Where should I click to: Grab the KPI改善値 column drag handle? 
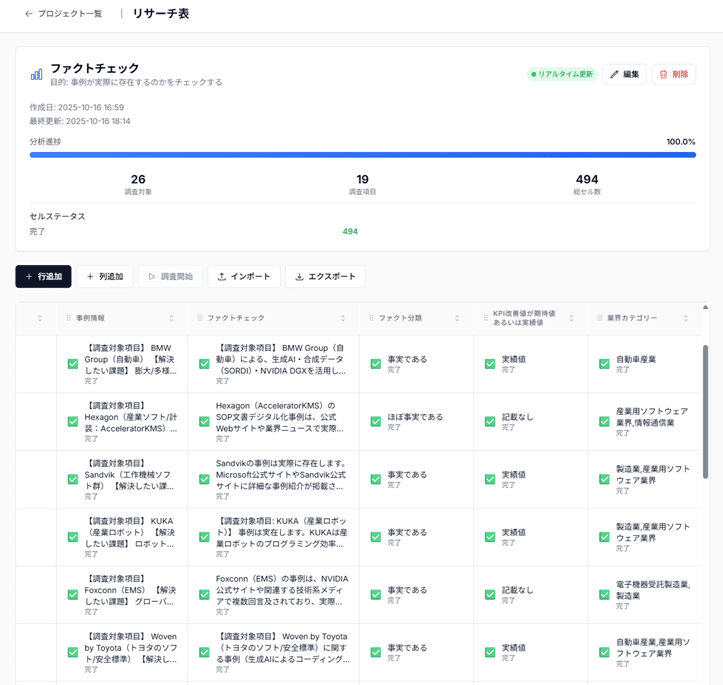tap(486, 318)
